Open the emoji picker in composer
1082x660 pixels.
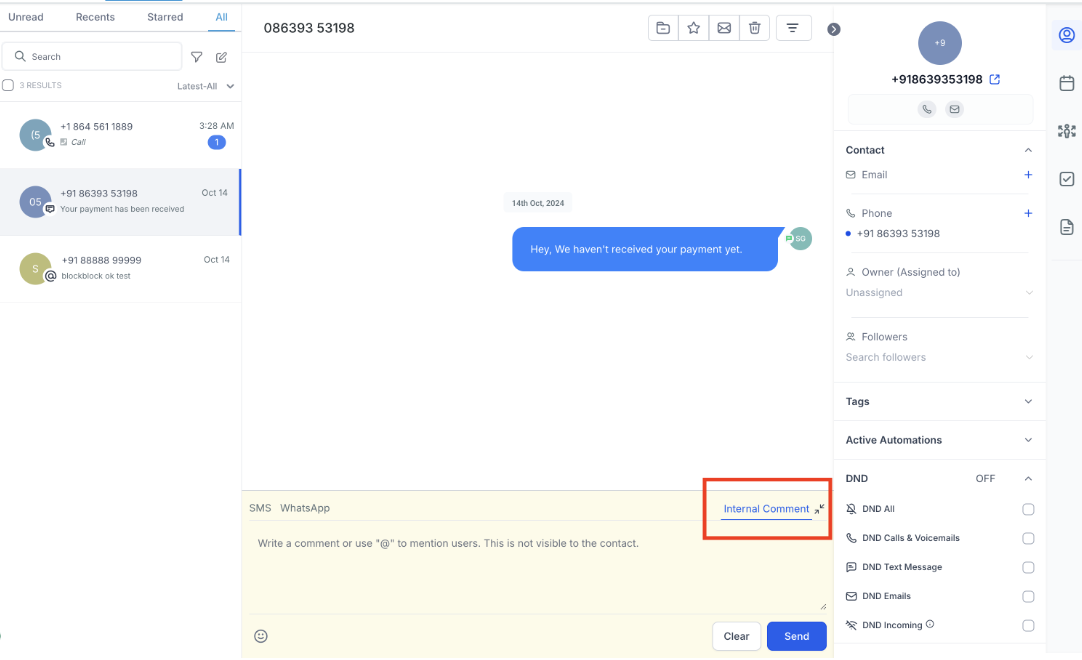click(x=261, y=636)
